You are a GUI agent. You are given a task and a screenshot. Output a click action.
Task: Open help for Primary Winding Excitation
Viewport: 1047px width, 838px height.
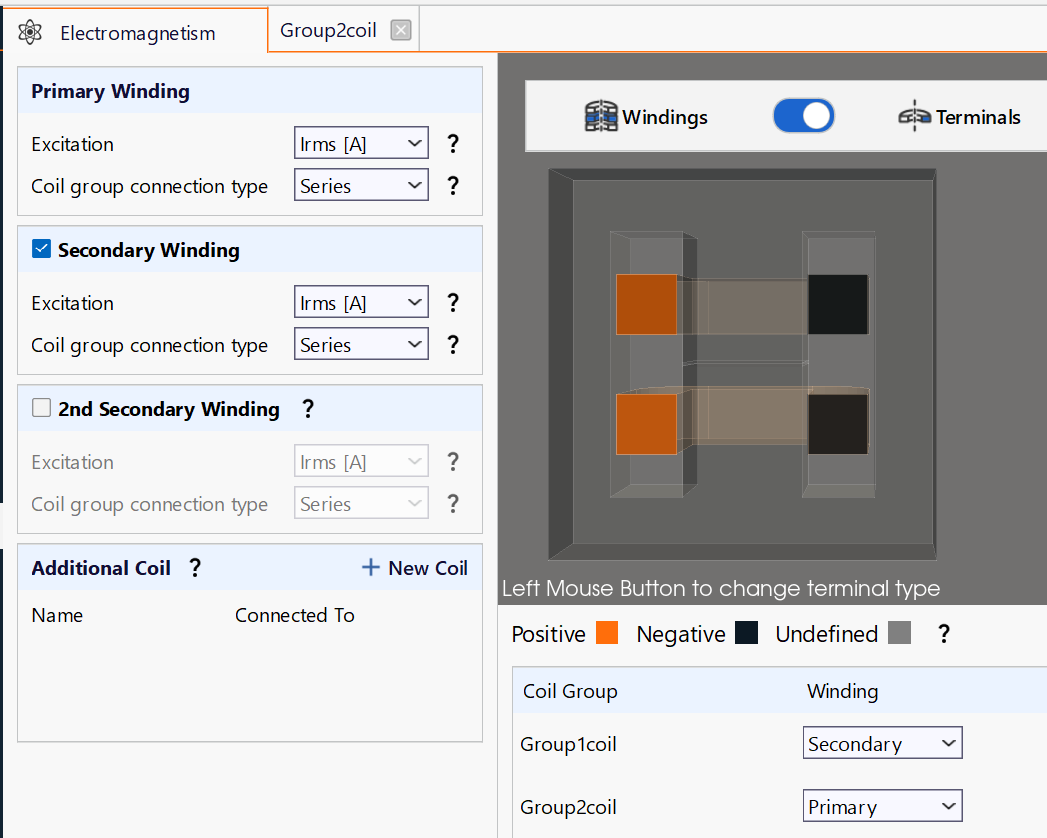click(x=453, y=144)
